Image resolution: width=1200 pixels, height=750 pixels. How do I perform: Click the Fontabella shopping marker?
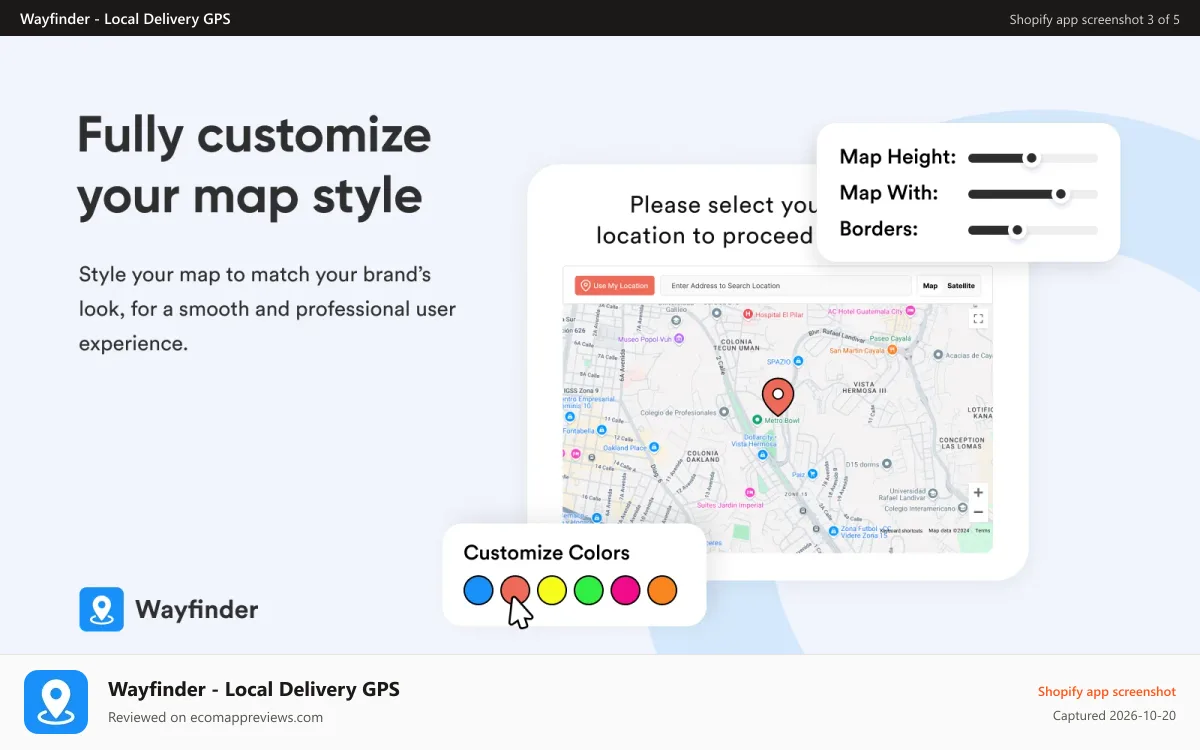602,430
